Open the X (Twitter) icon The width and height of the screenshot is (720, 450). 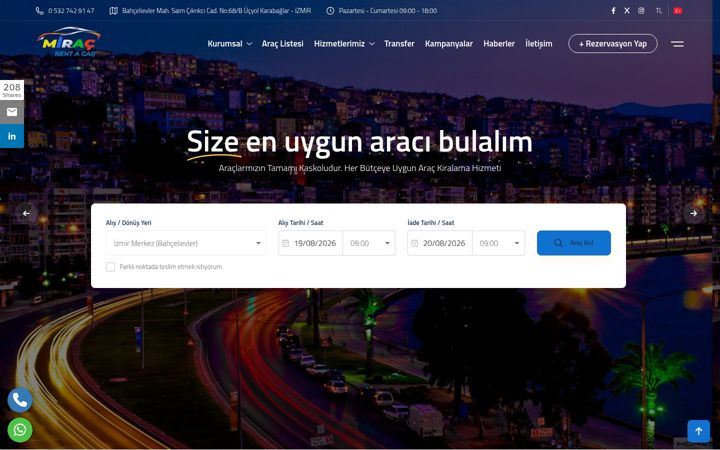(627, 11)
